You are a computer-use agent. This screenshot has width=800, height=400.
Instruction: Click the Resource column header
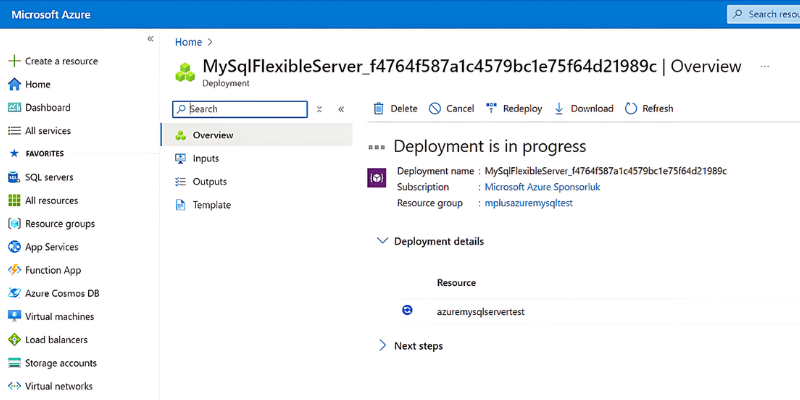[456, 283]
